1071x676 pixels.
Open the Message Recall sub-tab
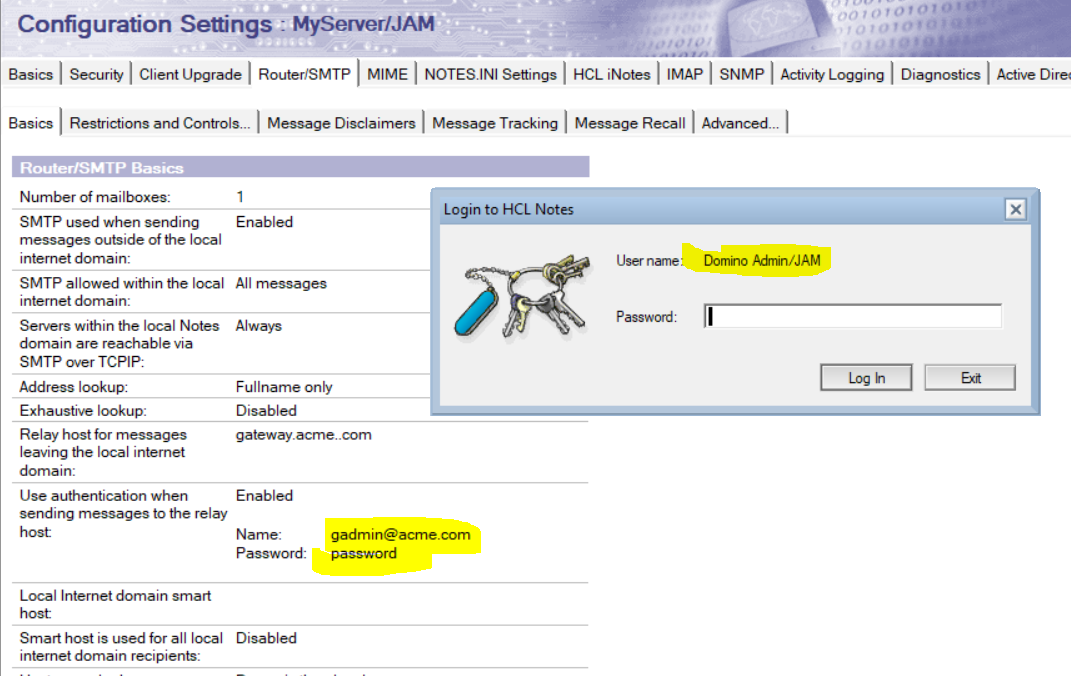(x=630, y=123)
